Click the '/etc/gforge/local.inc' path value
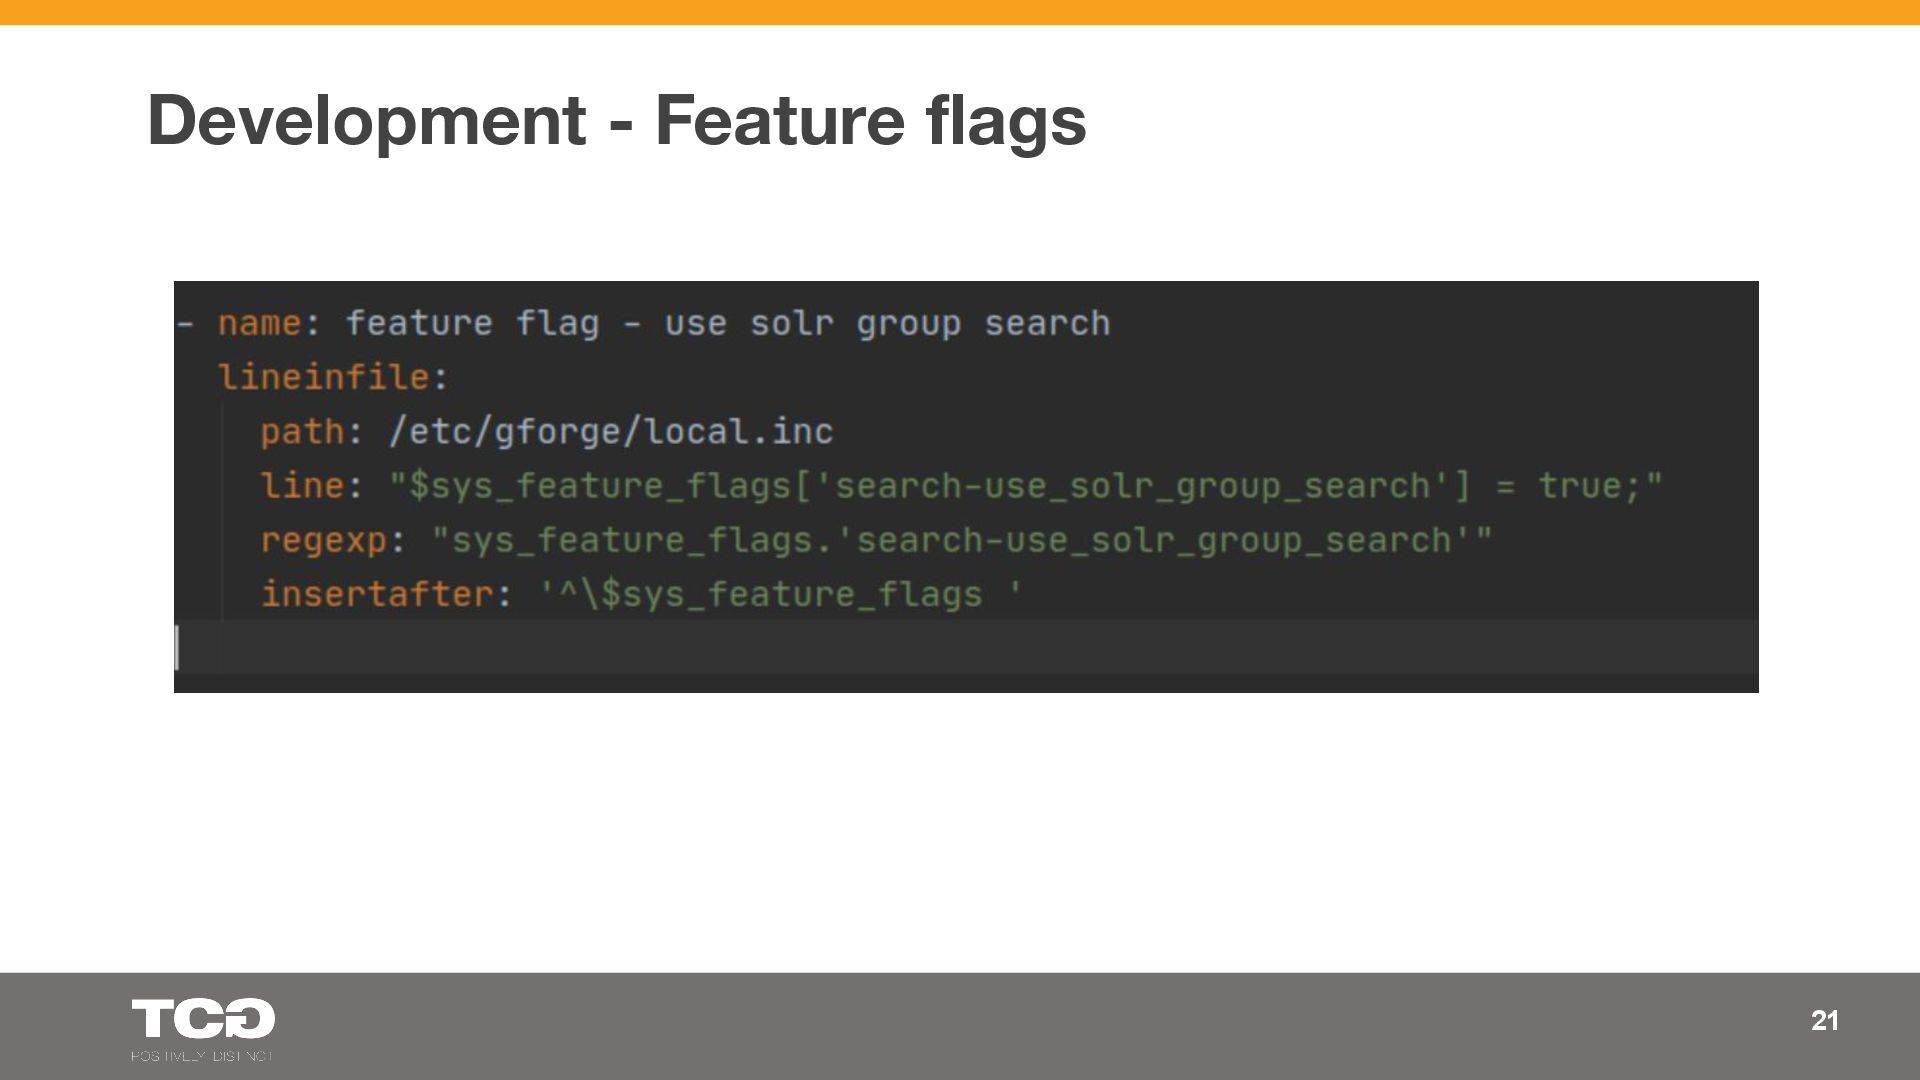Image resolution: width=1920 pixels, height=1080 pixels. click(x=610, y=432)
